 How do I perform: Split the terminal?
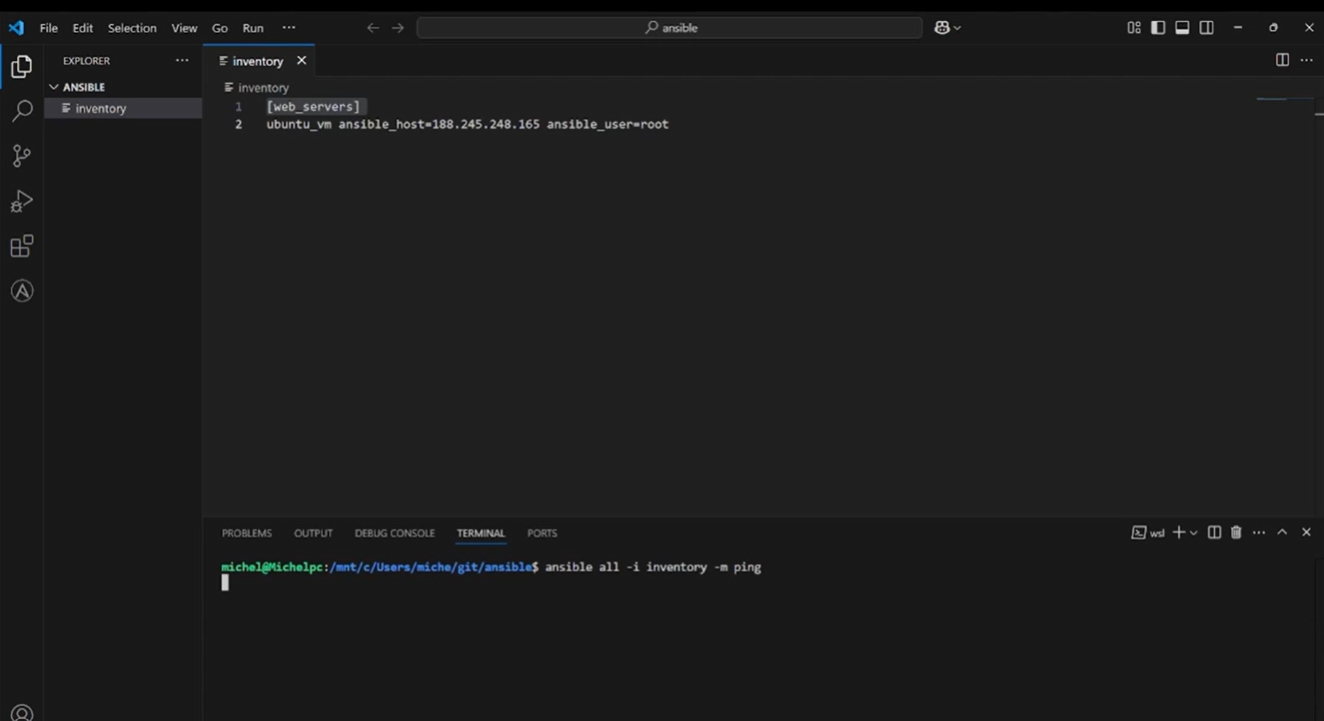tap(1214, 532)
